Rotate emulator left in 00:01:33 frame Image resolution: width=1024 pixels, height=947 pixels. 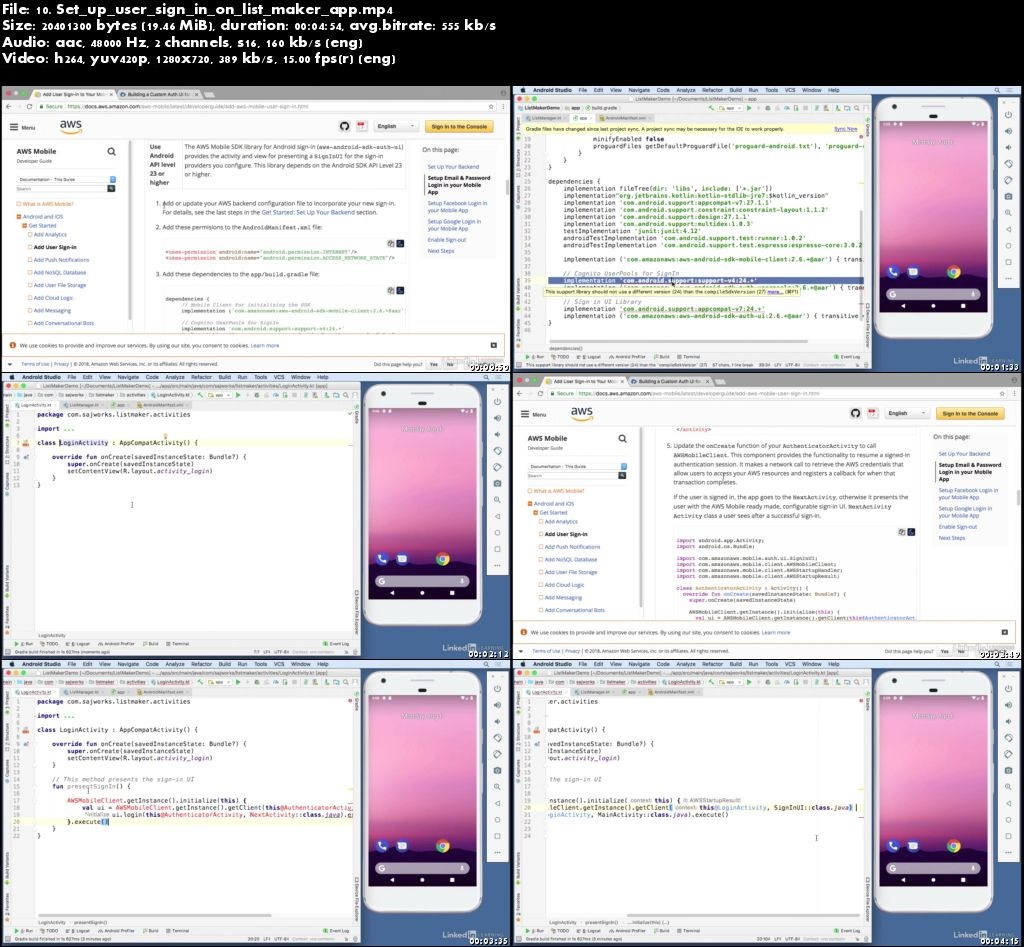pos(1008,164)
